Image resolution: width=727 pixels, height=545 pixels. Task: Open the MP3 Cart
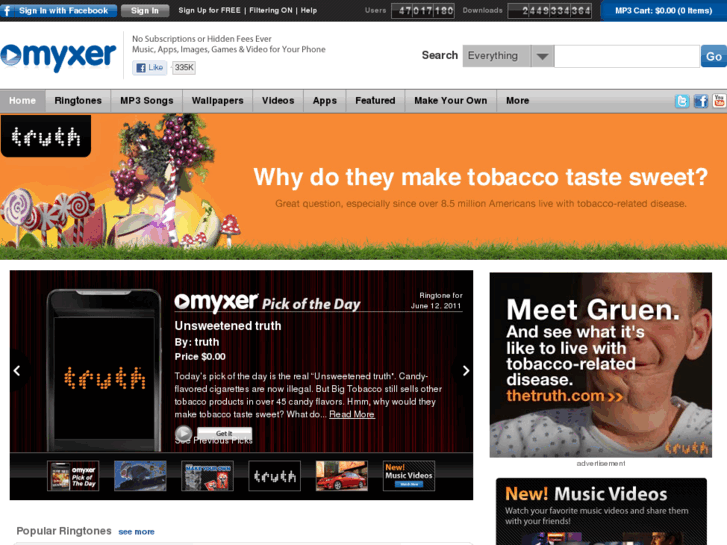click(x=663, y=10)
